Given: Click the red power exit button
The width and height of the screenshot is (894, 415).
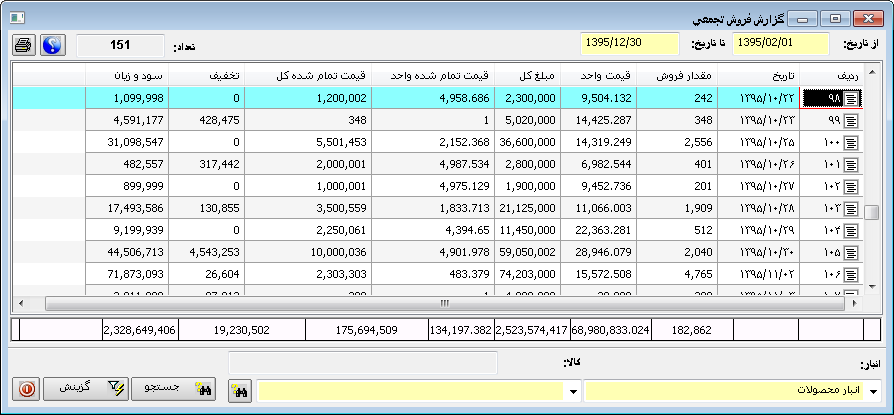Looking at the screenshot, I should (26, 389).
